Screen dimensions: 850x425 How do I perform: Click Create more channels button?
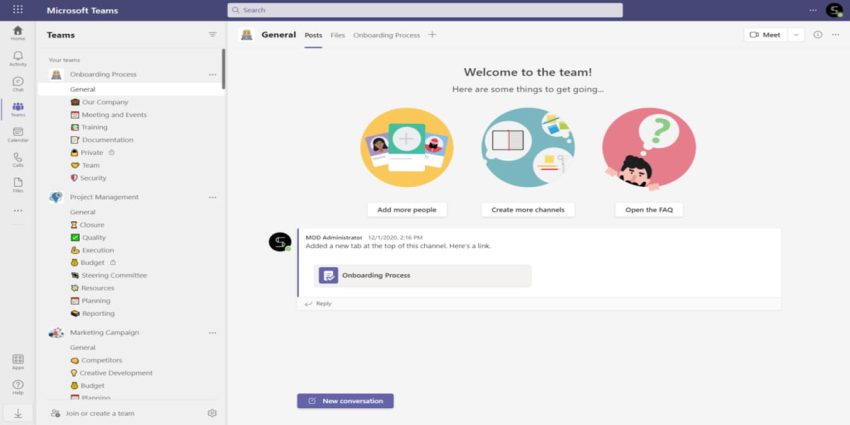pyautogui.click(x=527, y=210)
